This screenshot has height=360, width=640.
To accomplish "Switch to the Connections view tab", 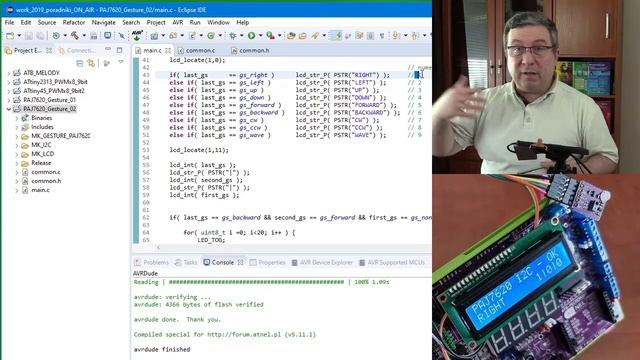I will tap(77, 50).
